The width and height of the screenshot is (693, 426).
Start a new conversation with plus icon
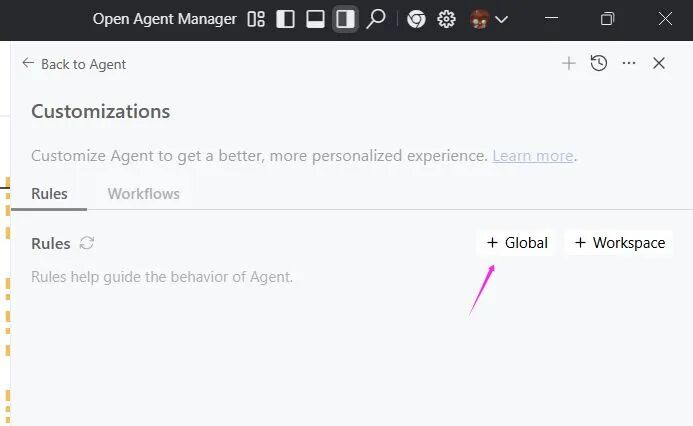click(x=569, y=63)
